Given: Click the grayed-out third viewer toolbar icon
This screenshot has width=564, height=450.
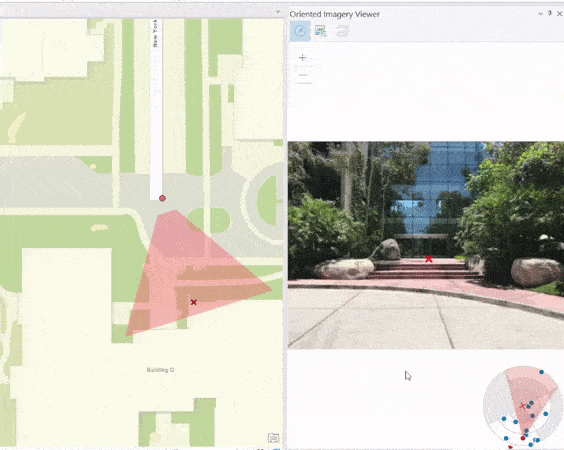Looking at the screenshot, I should pos(342,31).
